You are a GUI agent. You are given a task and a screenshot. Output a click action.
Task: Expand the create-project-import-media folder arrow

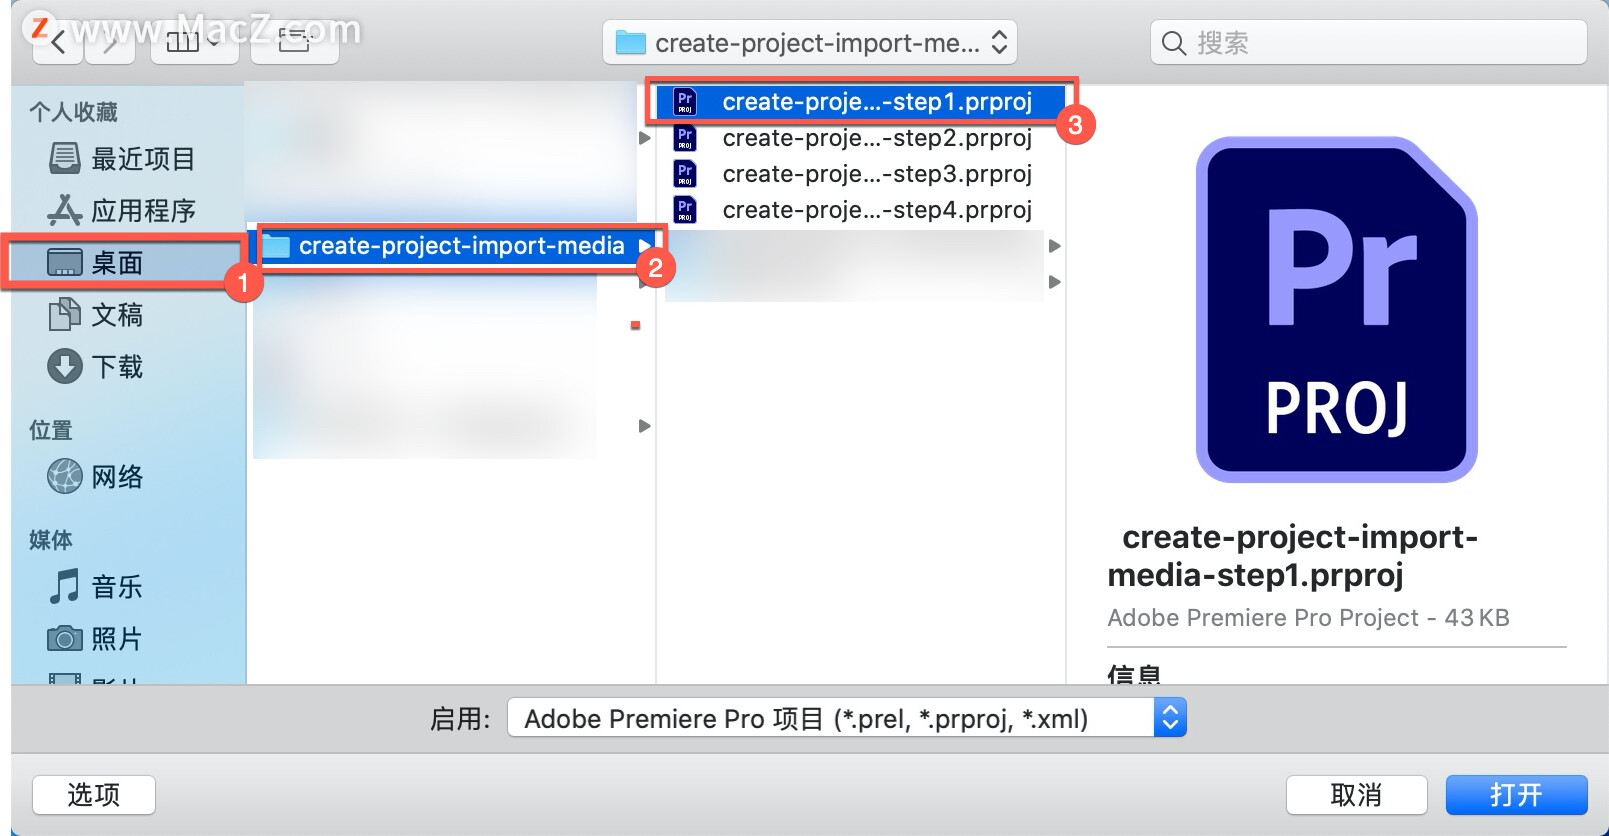(x=645, y=246)
